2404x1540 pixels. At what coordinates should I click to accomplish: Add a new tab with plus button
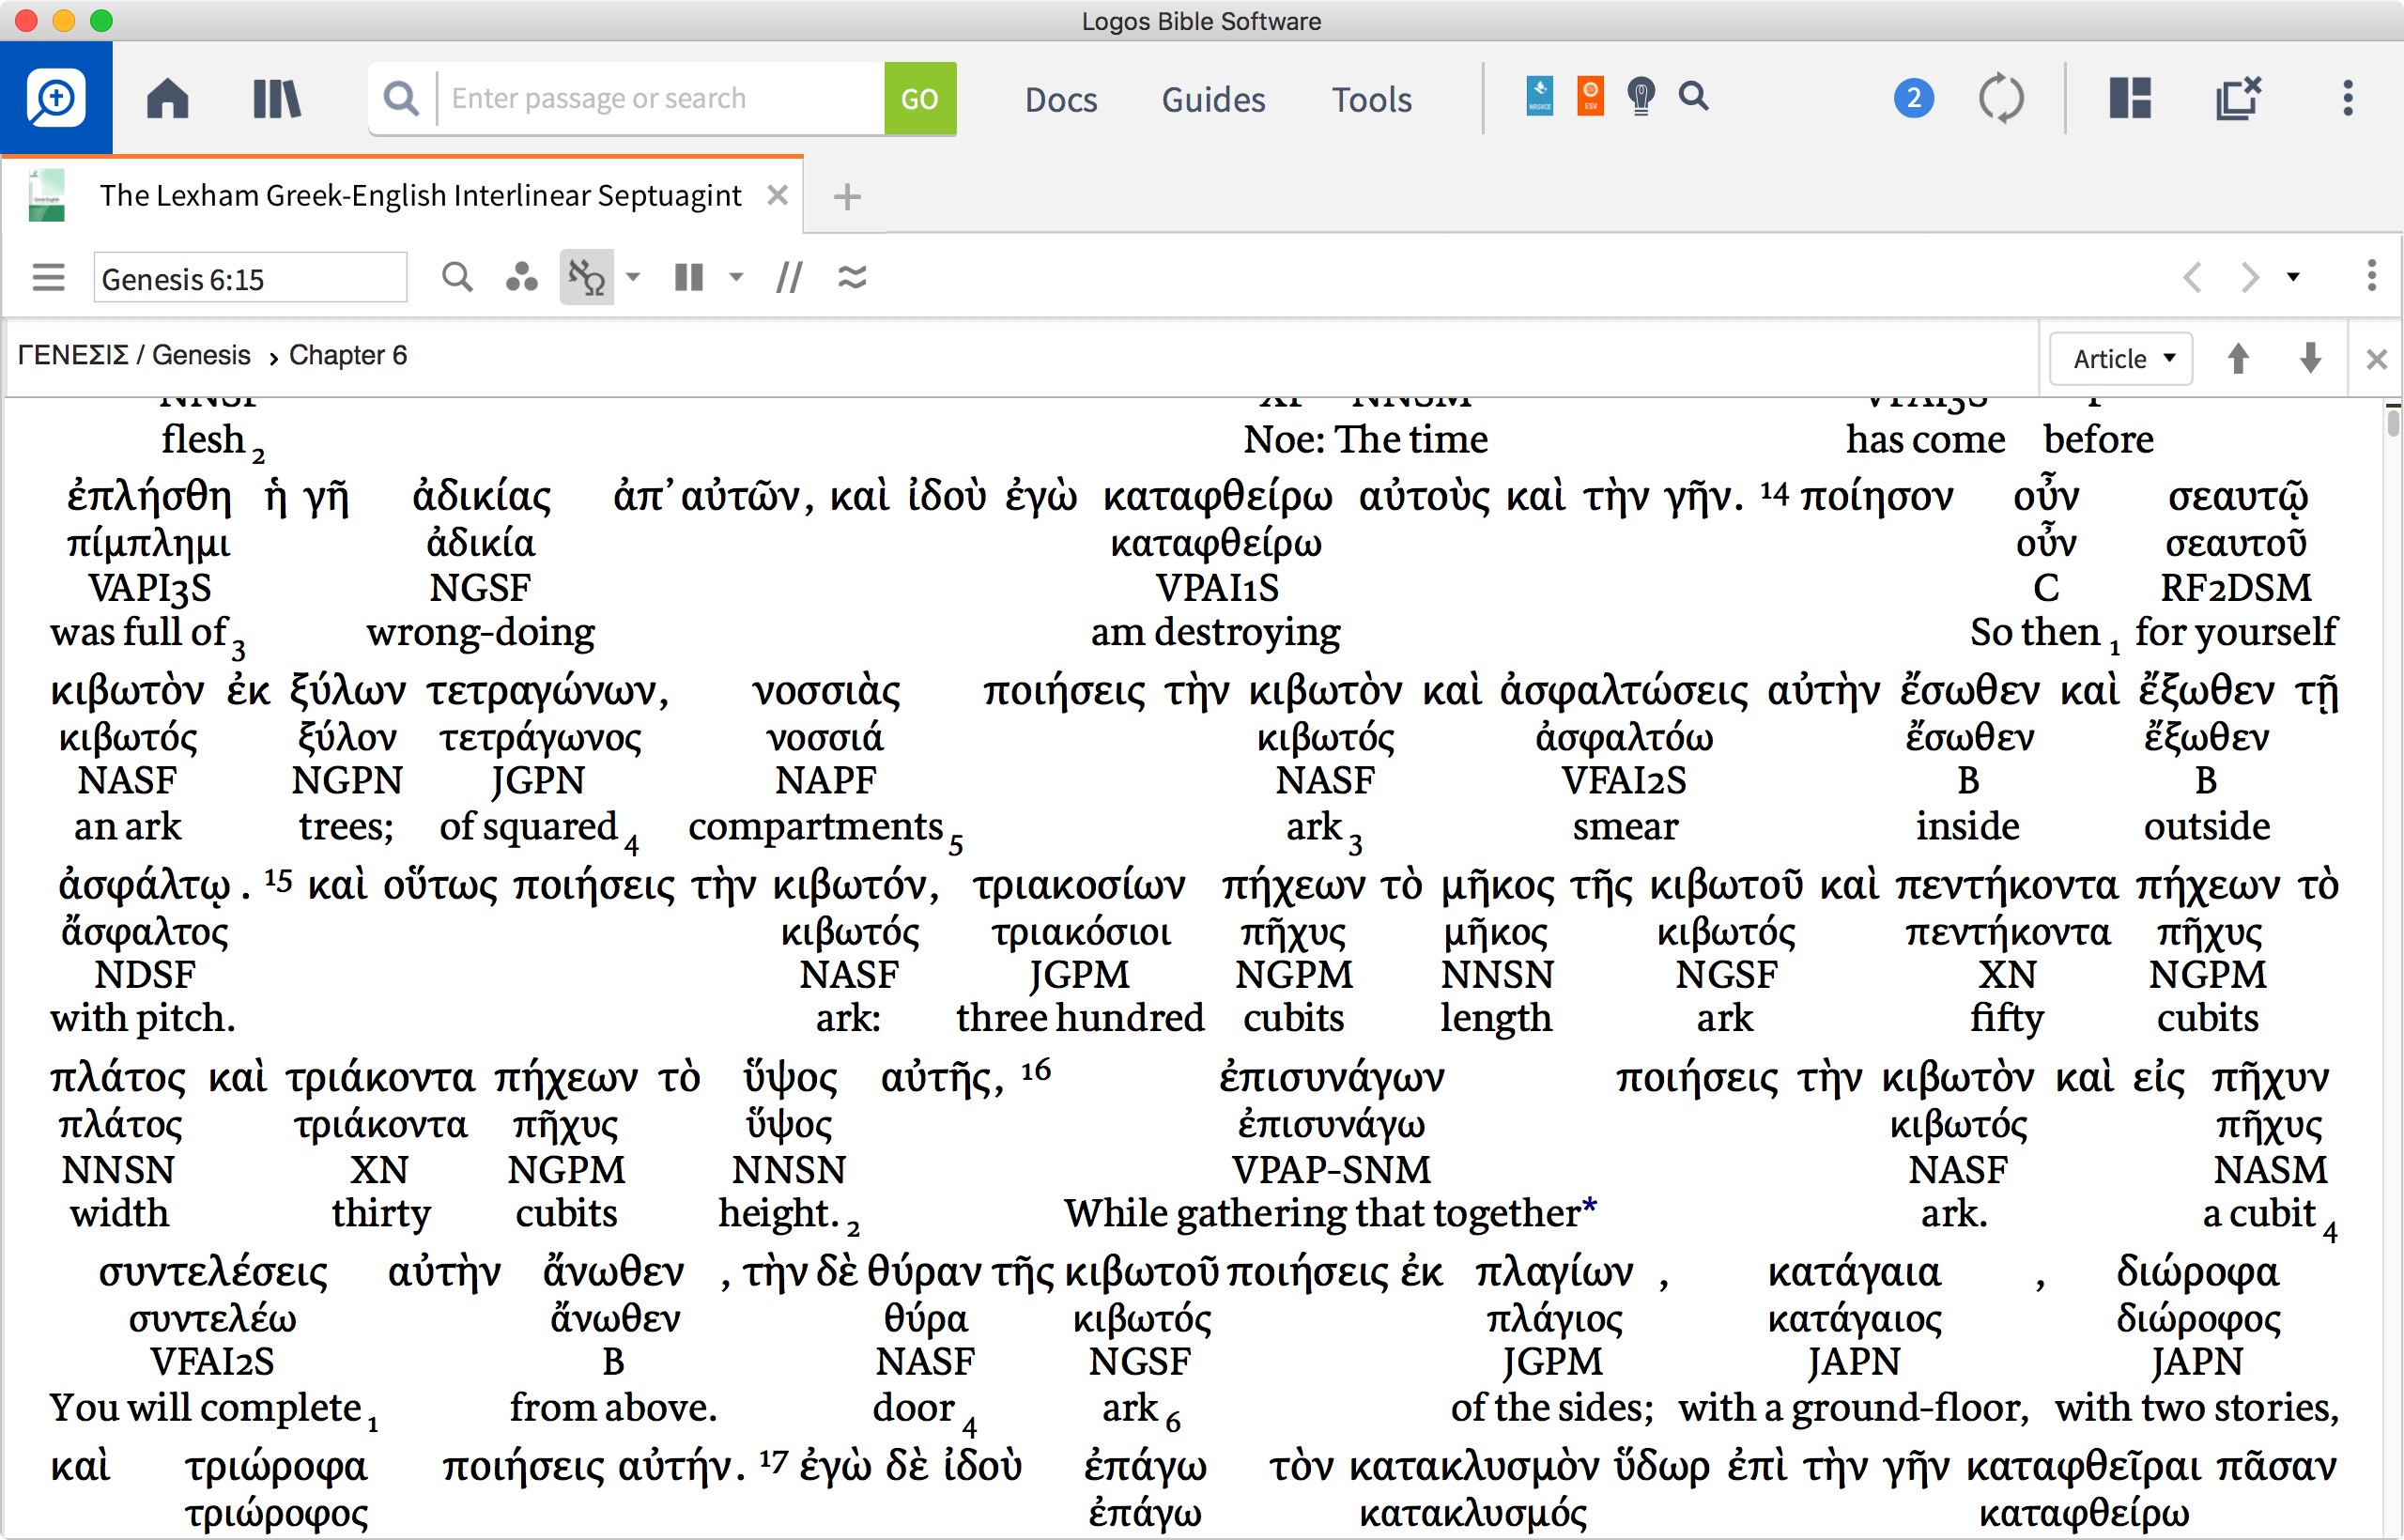(847, 197)
